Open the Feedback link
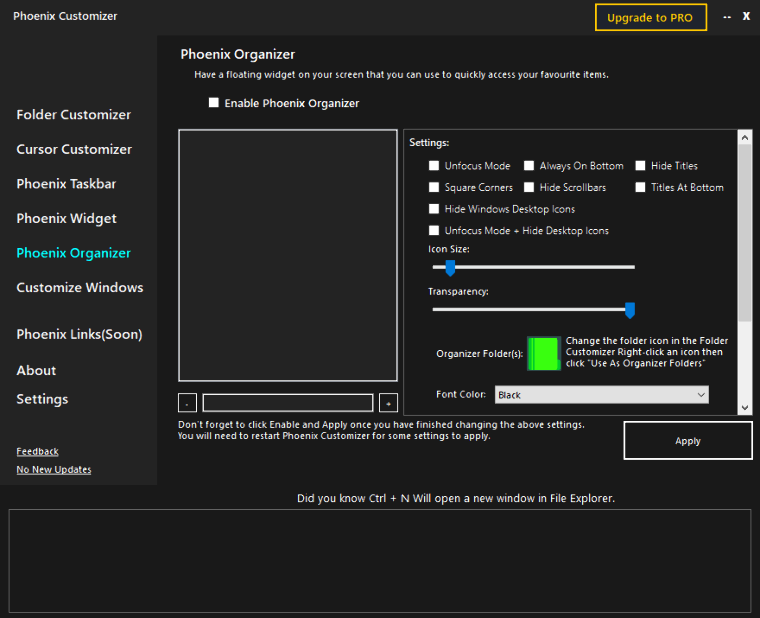The height and width of the screenshot is (618, 760). coord(37,451)
